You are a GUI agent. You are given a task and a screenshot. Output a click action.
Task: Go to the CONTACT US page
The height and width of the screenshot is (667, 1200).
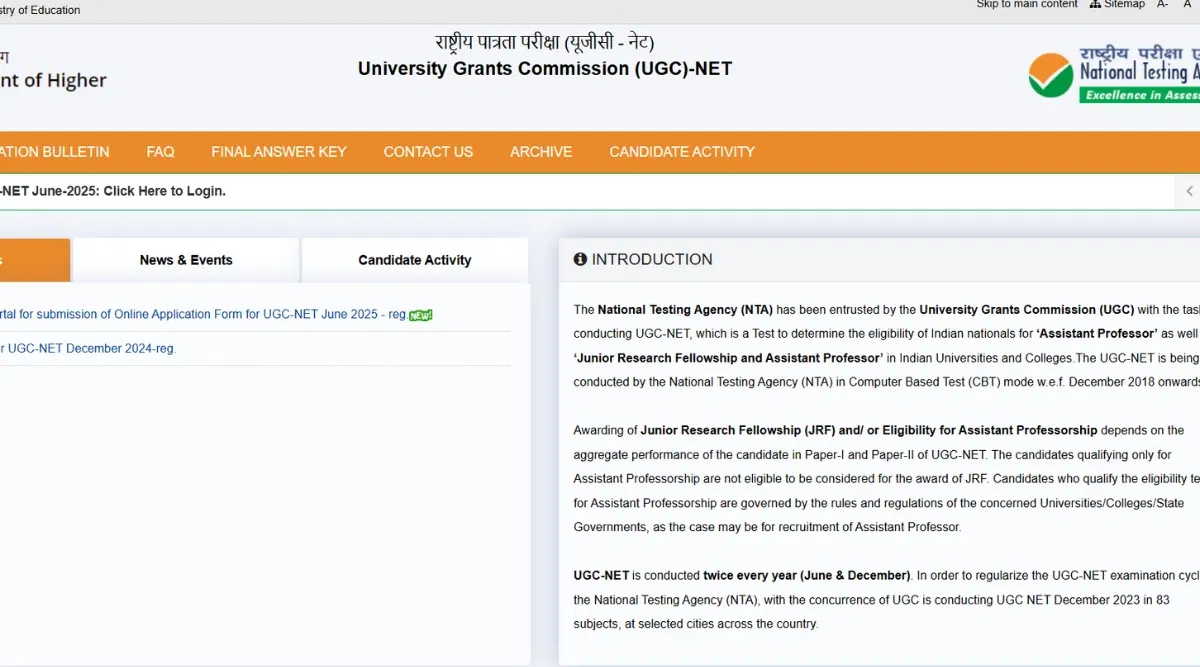click(428, 152)
